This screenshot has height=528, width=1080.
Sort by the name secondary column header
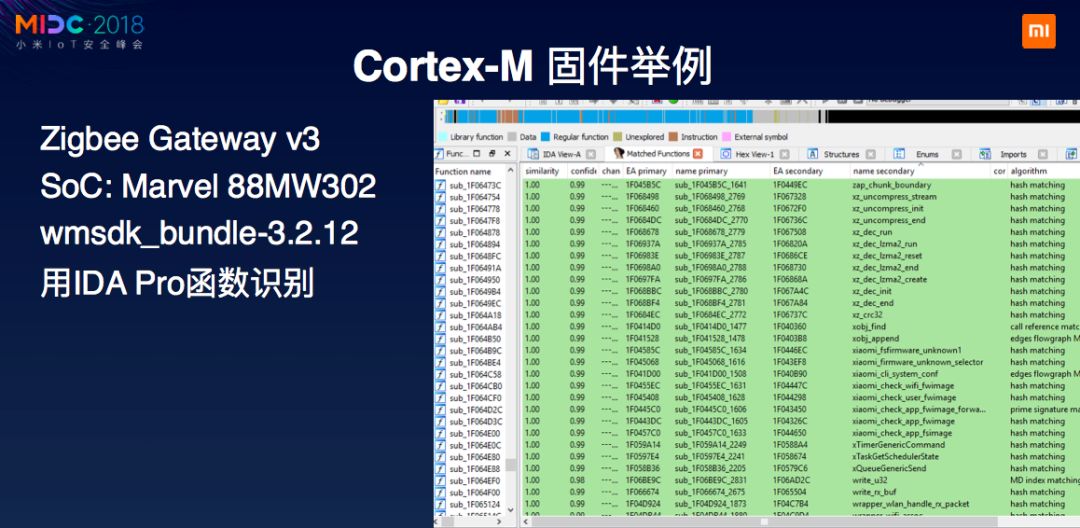click(x=920, y=171)
